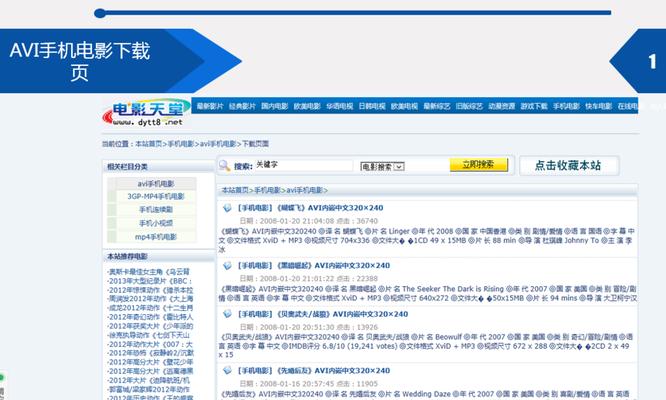Click 日期 2008-01-20 21:01:22 line under 黑暗崛起
Viewport: 666px width, 400px height.
(x=309, y=278)
